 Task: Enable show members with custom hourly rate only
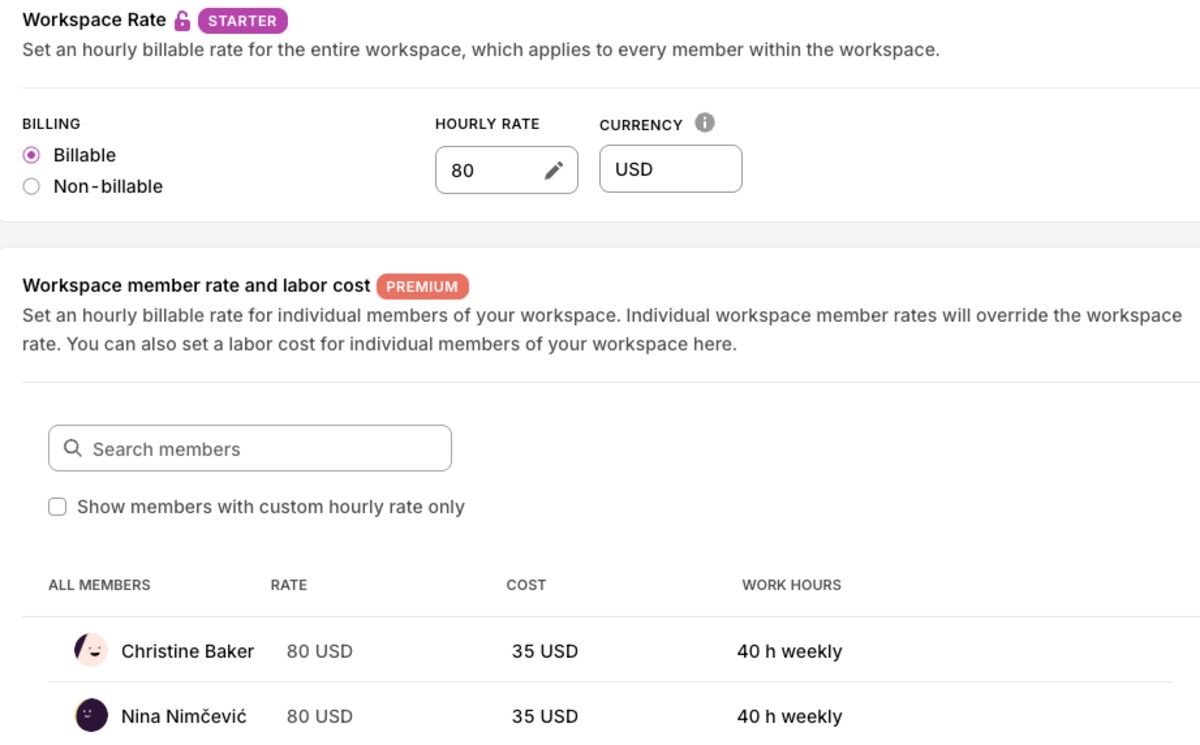tap(57, 507)
